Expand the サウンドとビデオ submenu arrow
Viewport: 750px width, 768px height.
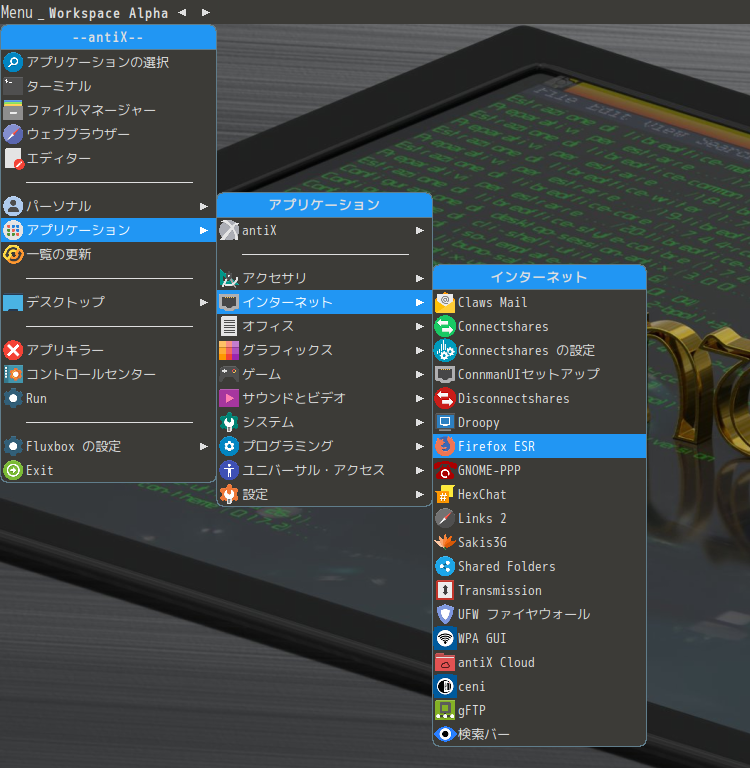420,398
